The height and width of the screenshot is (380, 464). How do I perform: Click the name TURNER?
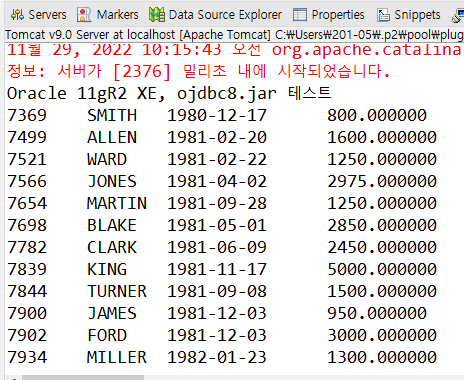click(x=117, y=291)
